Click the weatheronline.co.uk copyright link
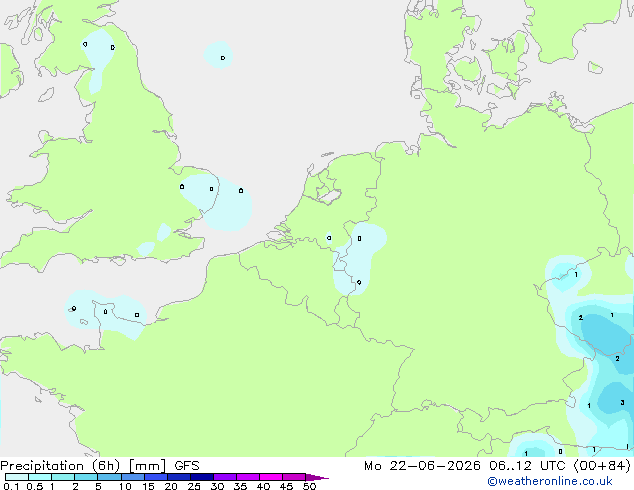The width and height of the screenshot is (634, 490). click(550, 481)
